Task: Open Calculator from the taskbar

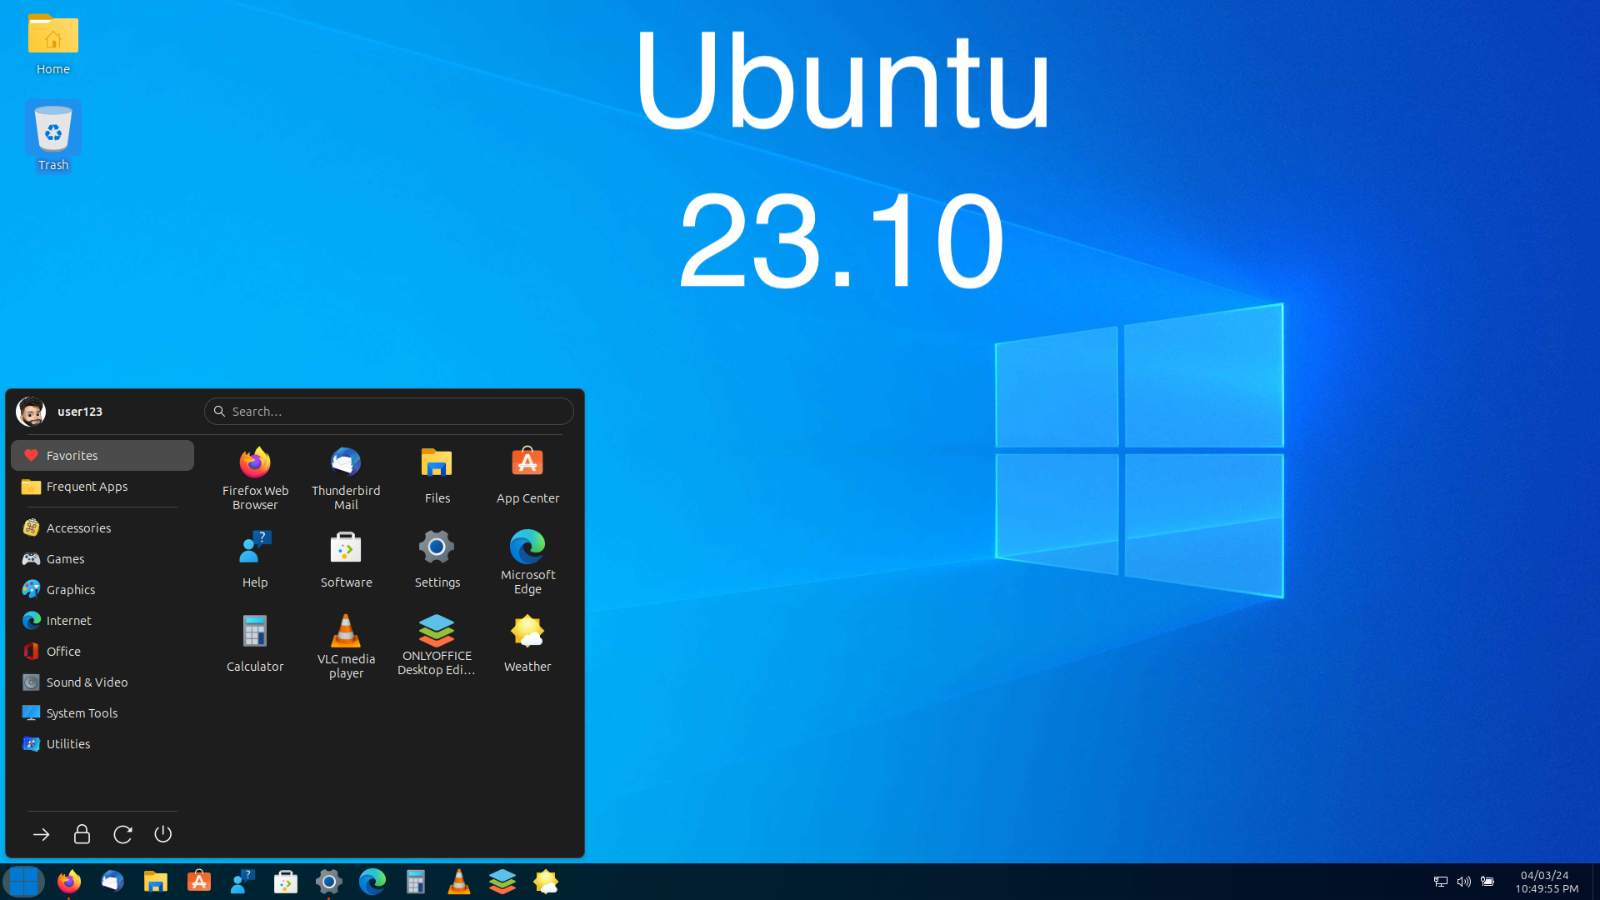Action: 416,882
